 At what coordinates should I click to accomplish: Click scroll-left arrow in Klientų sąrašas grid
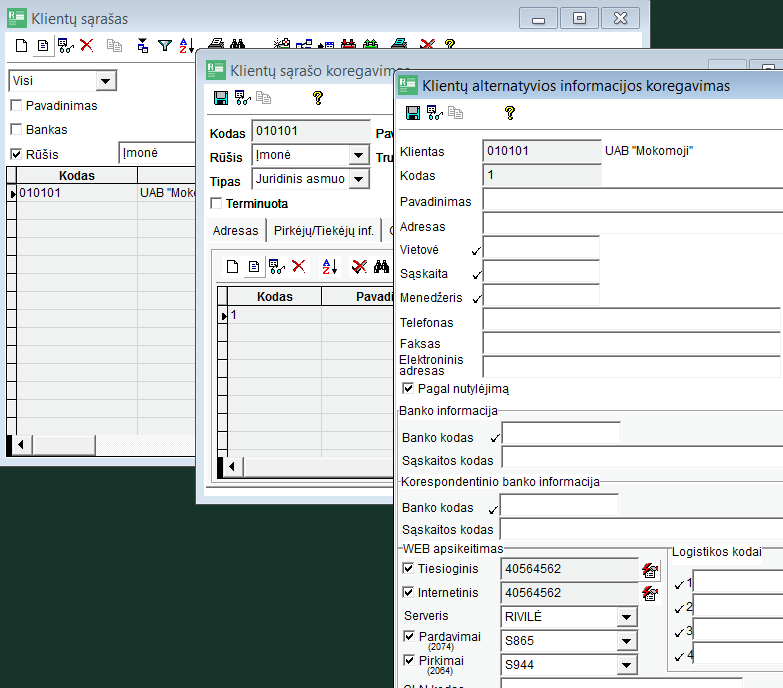point(20,444)
